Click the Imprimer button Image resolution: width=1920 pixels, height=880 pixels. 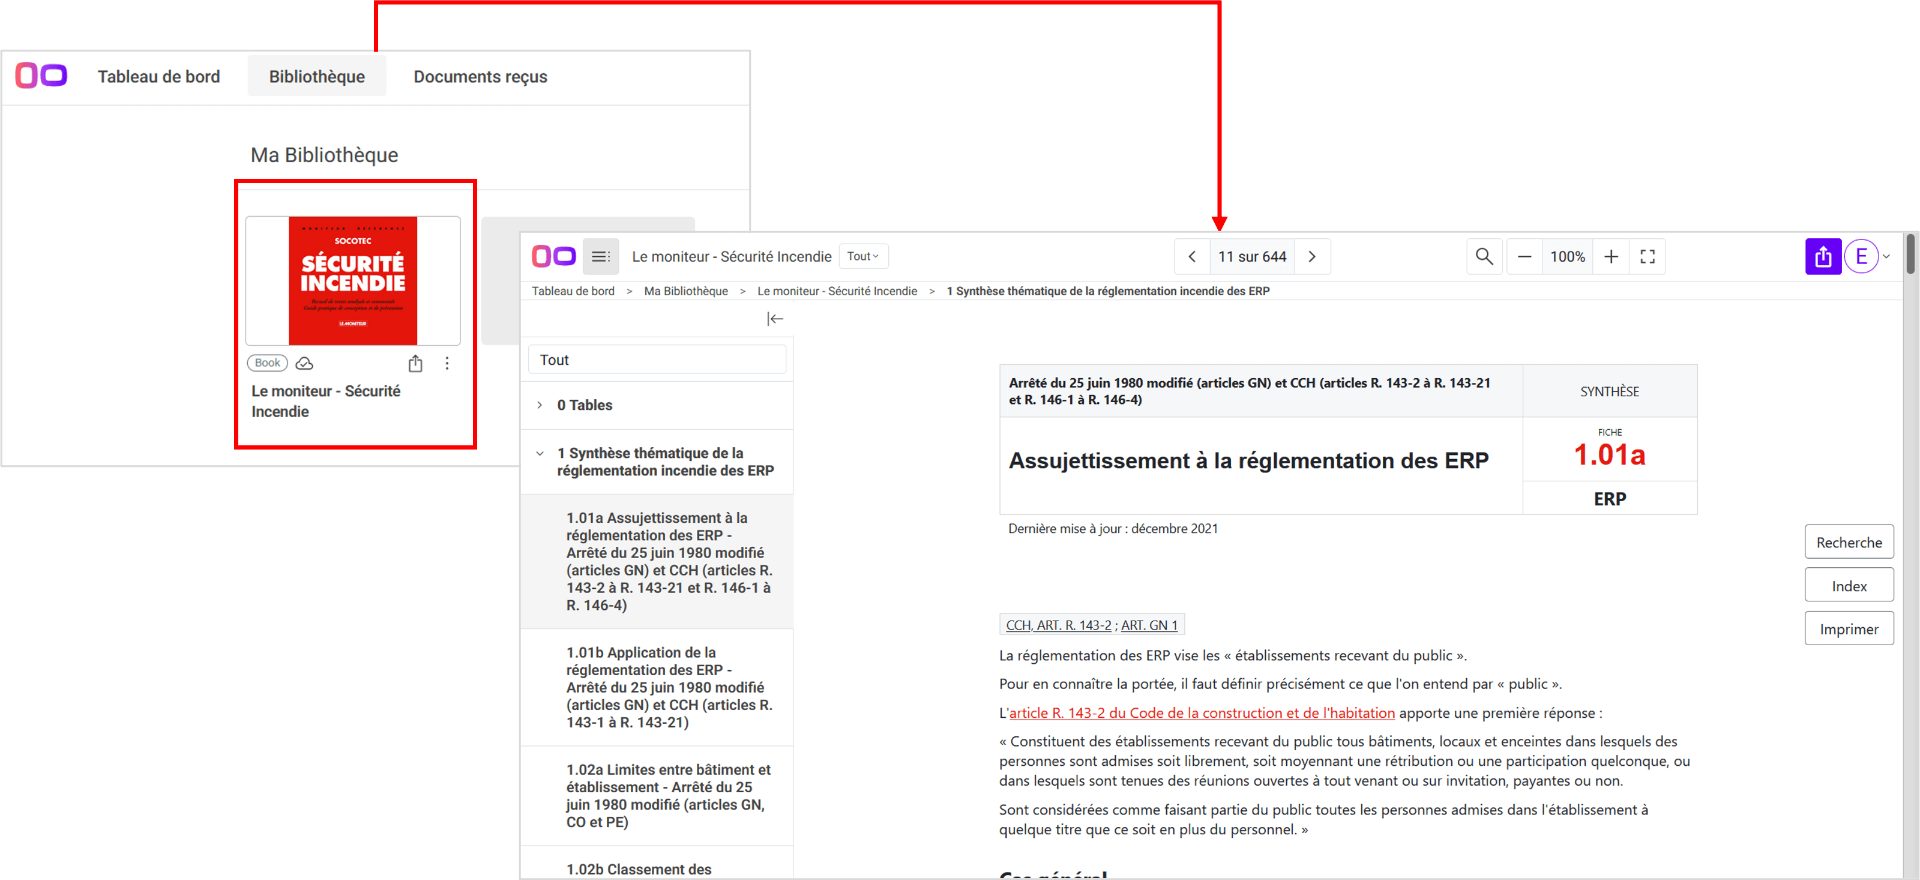pos(1849,629)
